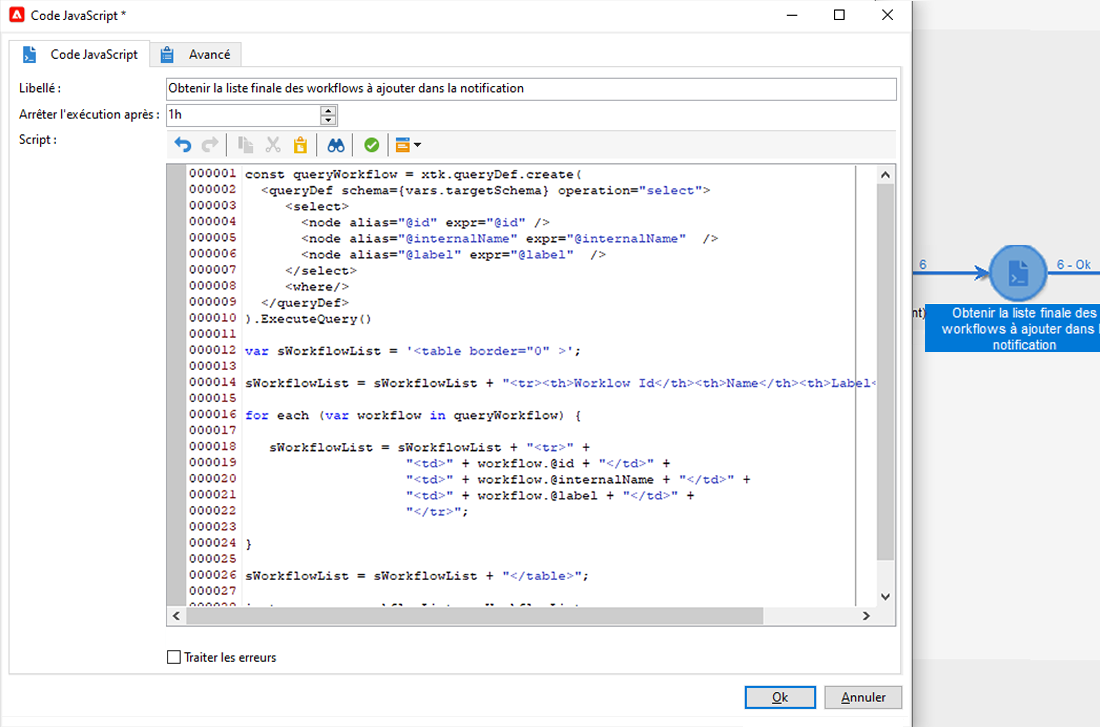Click the vertical scrollbar thumb in script

885,372
